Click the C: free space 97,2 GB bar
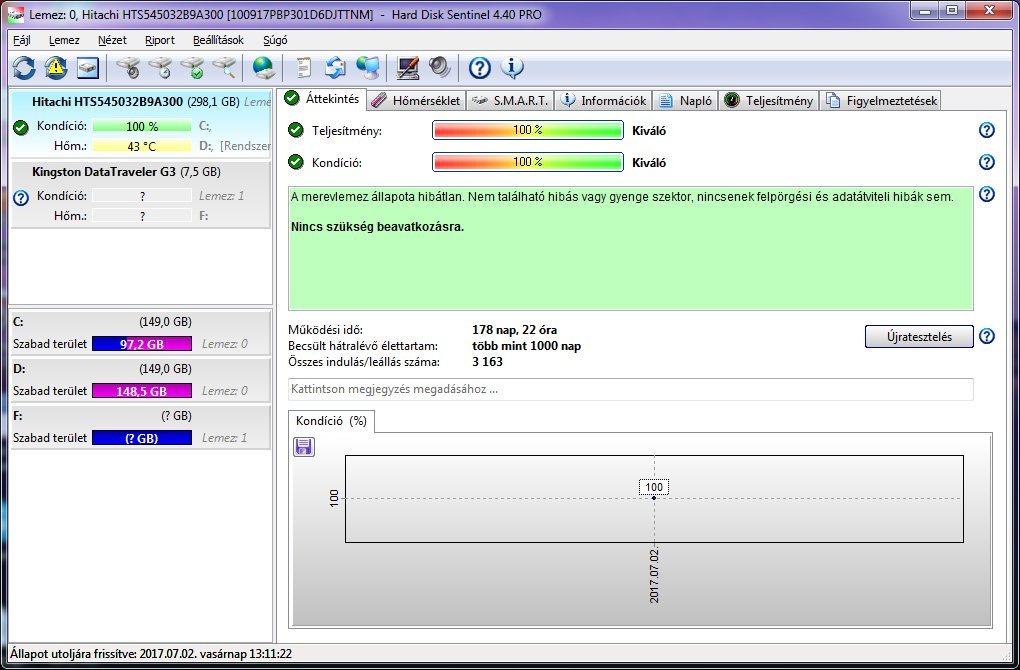Screen dimensions: 1020x670 (x=142, y=343)
